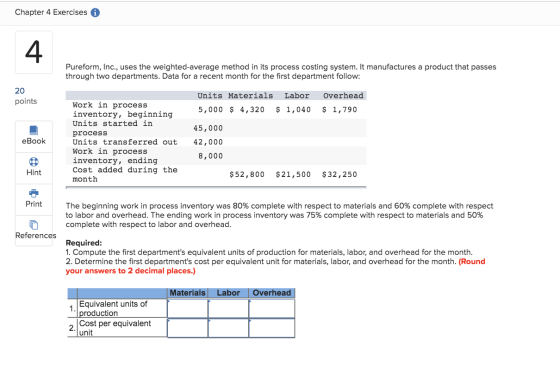Screen dimensions: 560x392
Task: Open the eBook resource
Action: pos(34,136)
